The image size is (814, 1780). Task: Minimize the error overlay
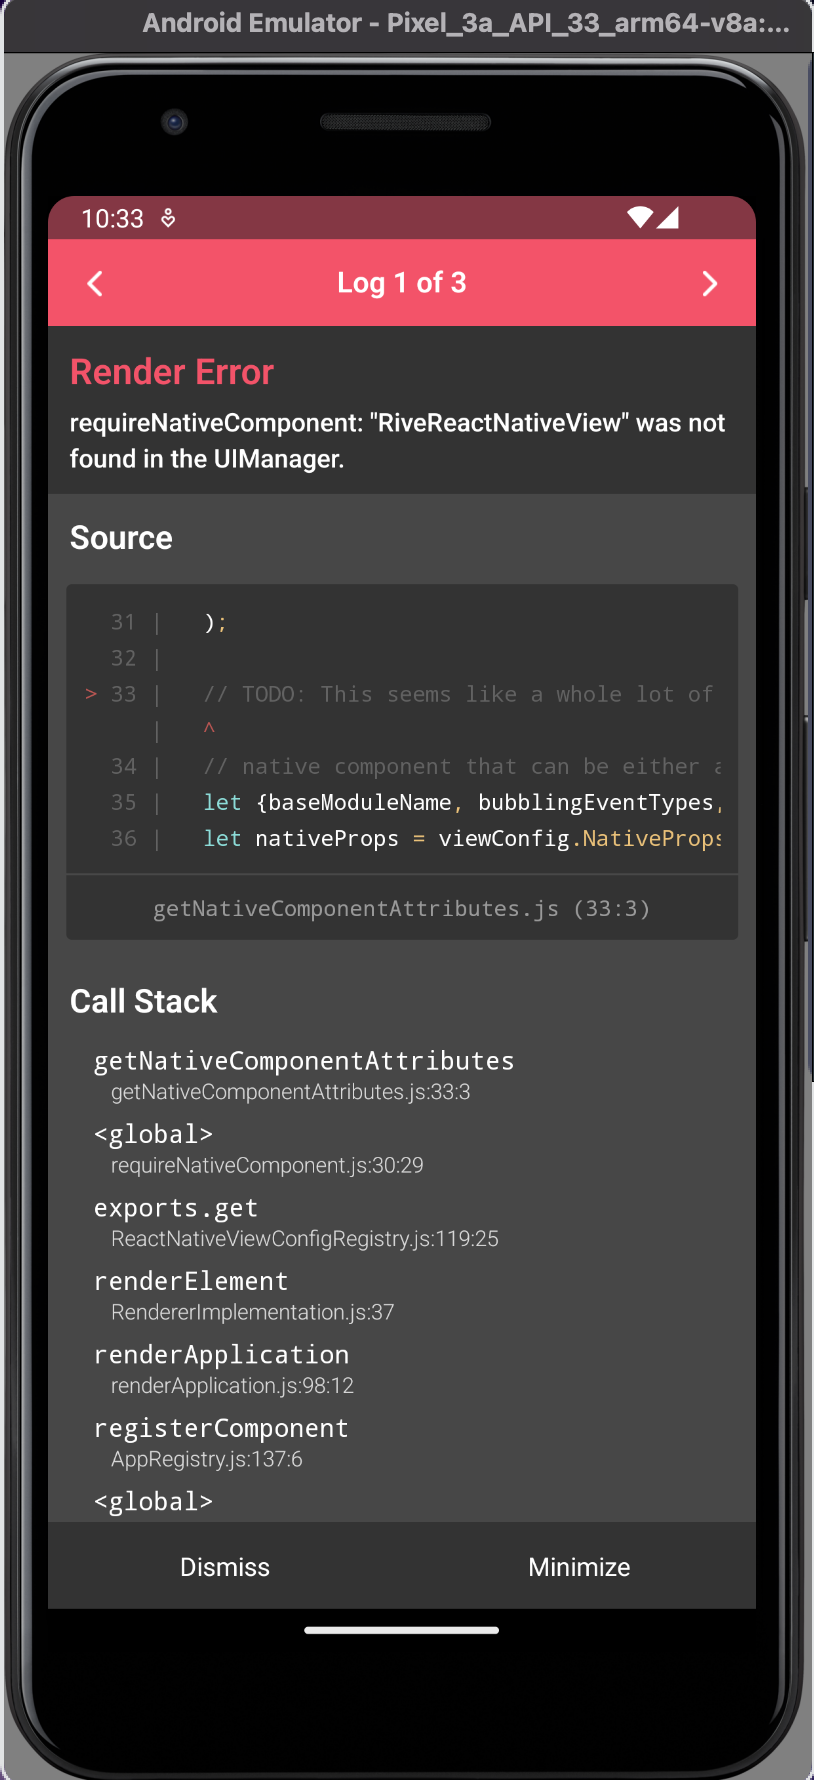click(579, 1566)
